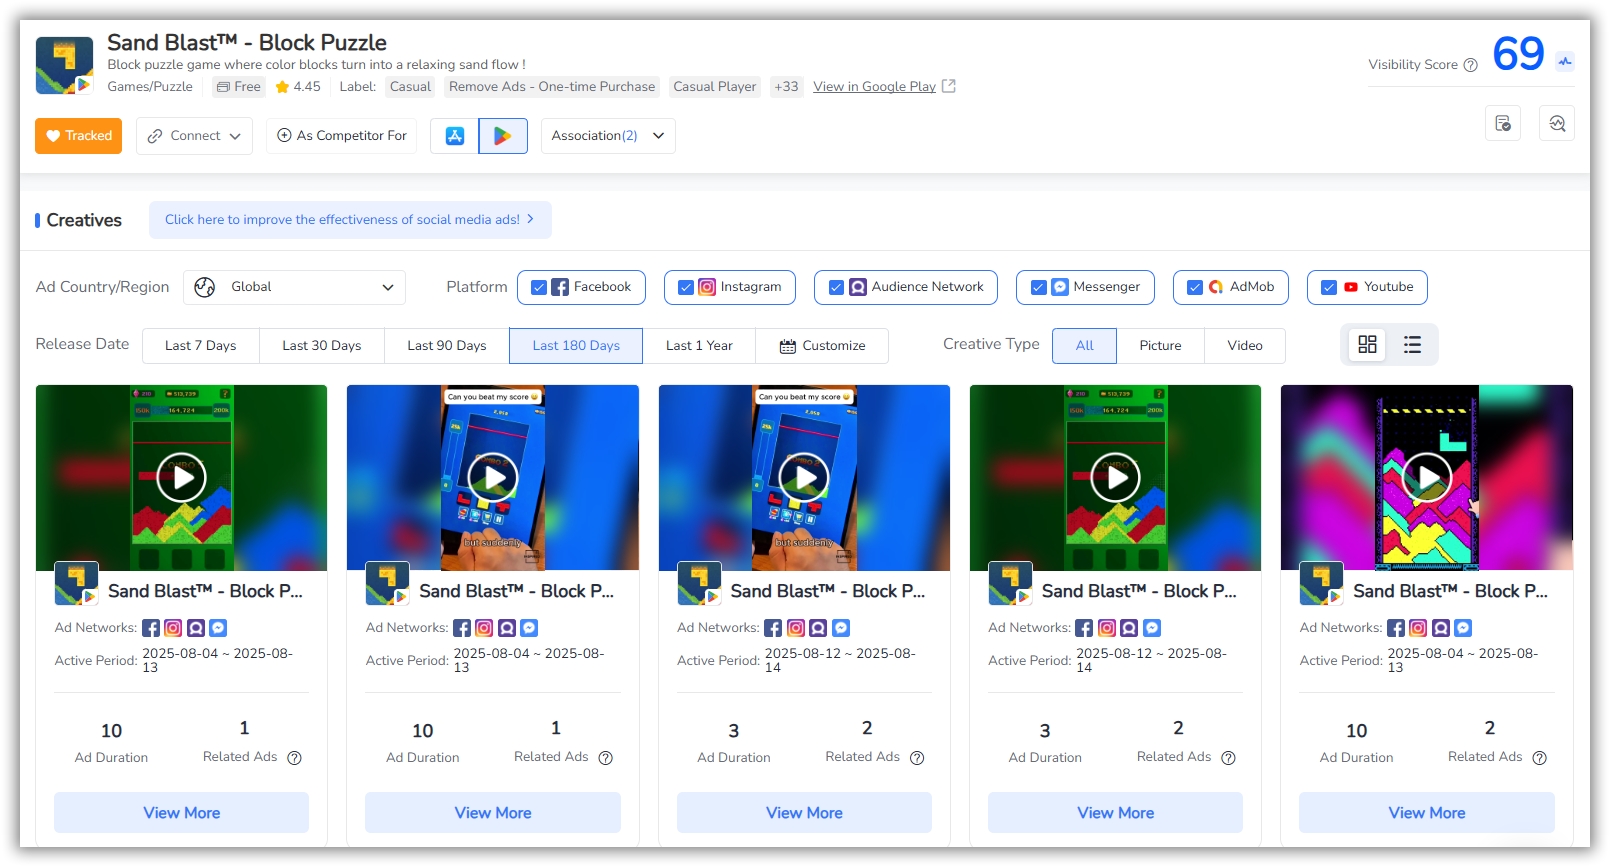
Task: Click the Casual Player label tag
Action: point(715,87)
